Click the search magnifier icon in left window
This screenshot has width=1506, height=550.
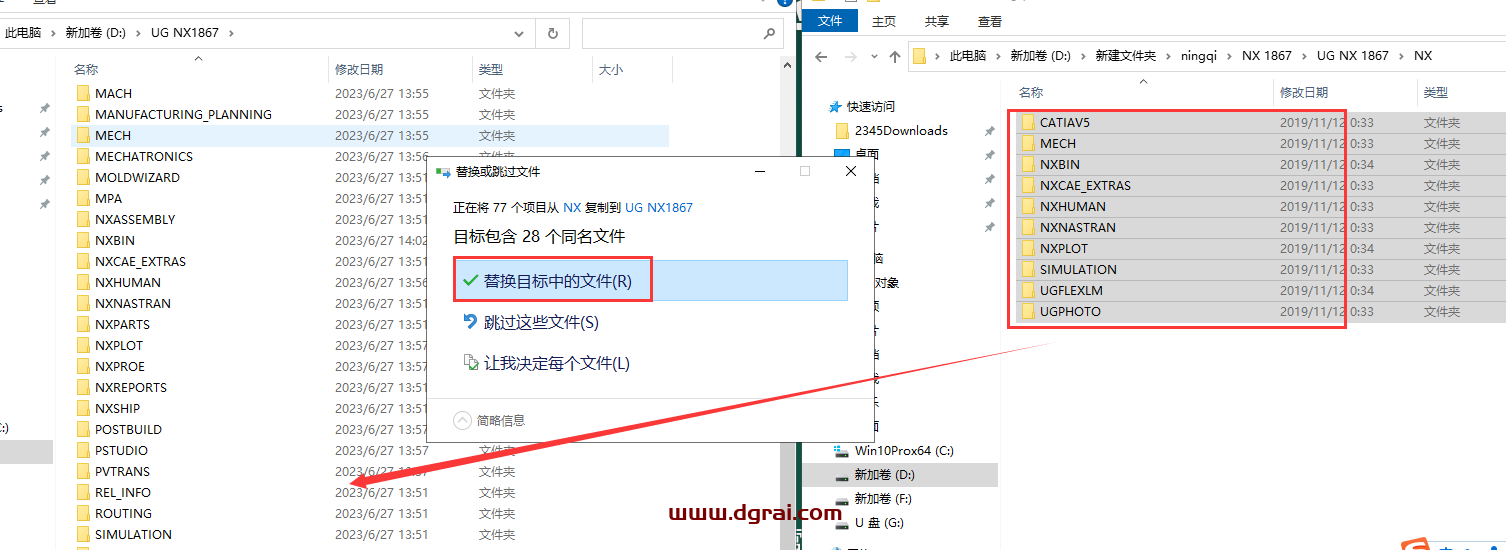click(768, 33)
